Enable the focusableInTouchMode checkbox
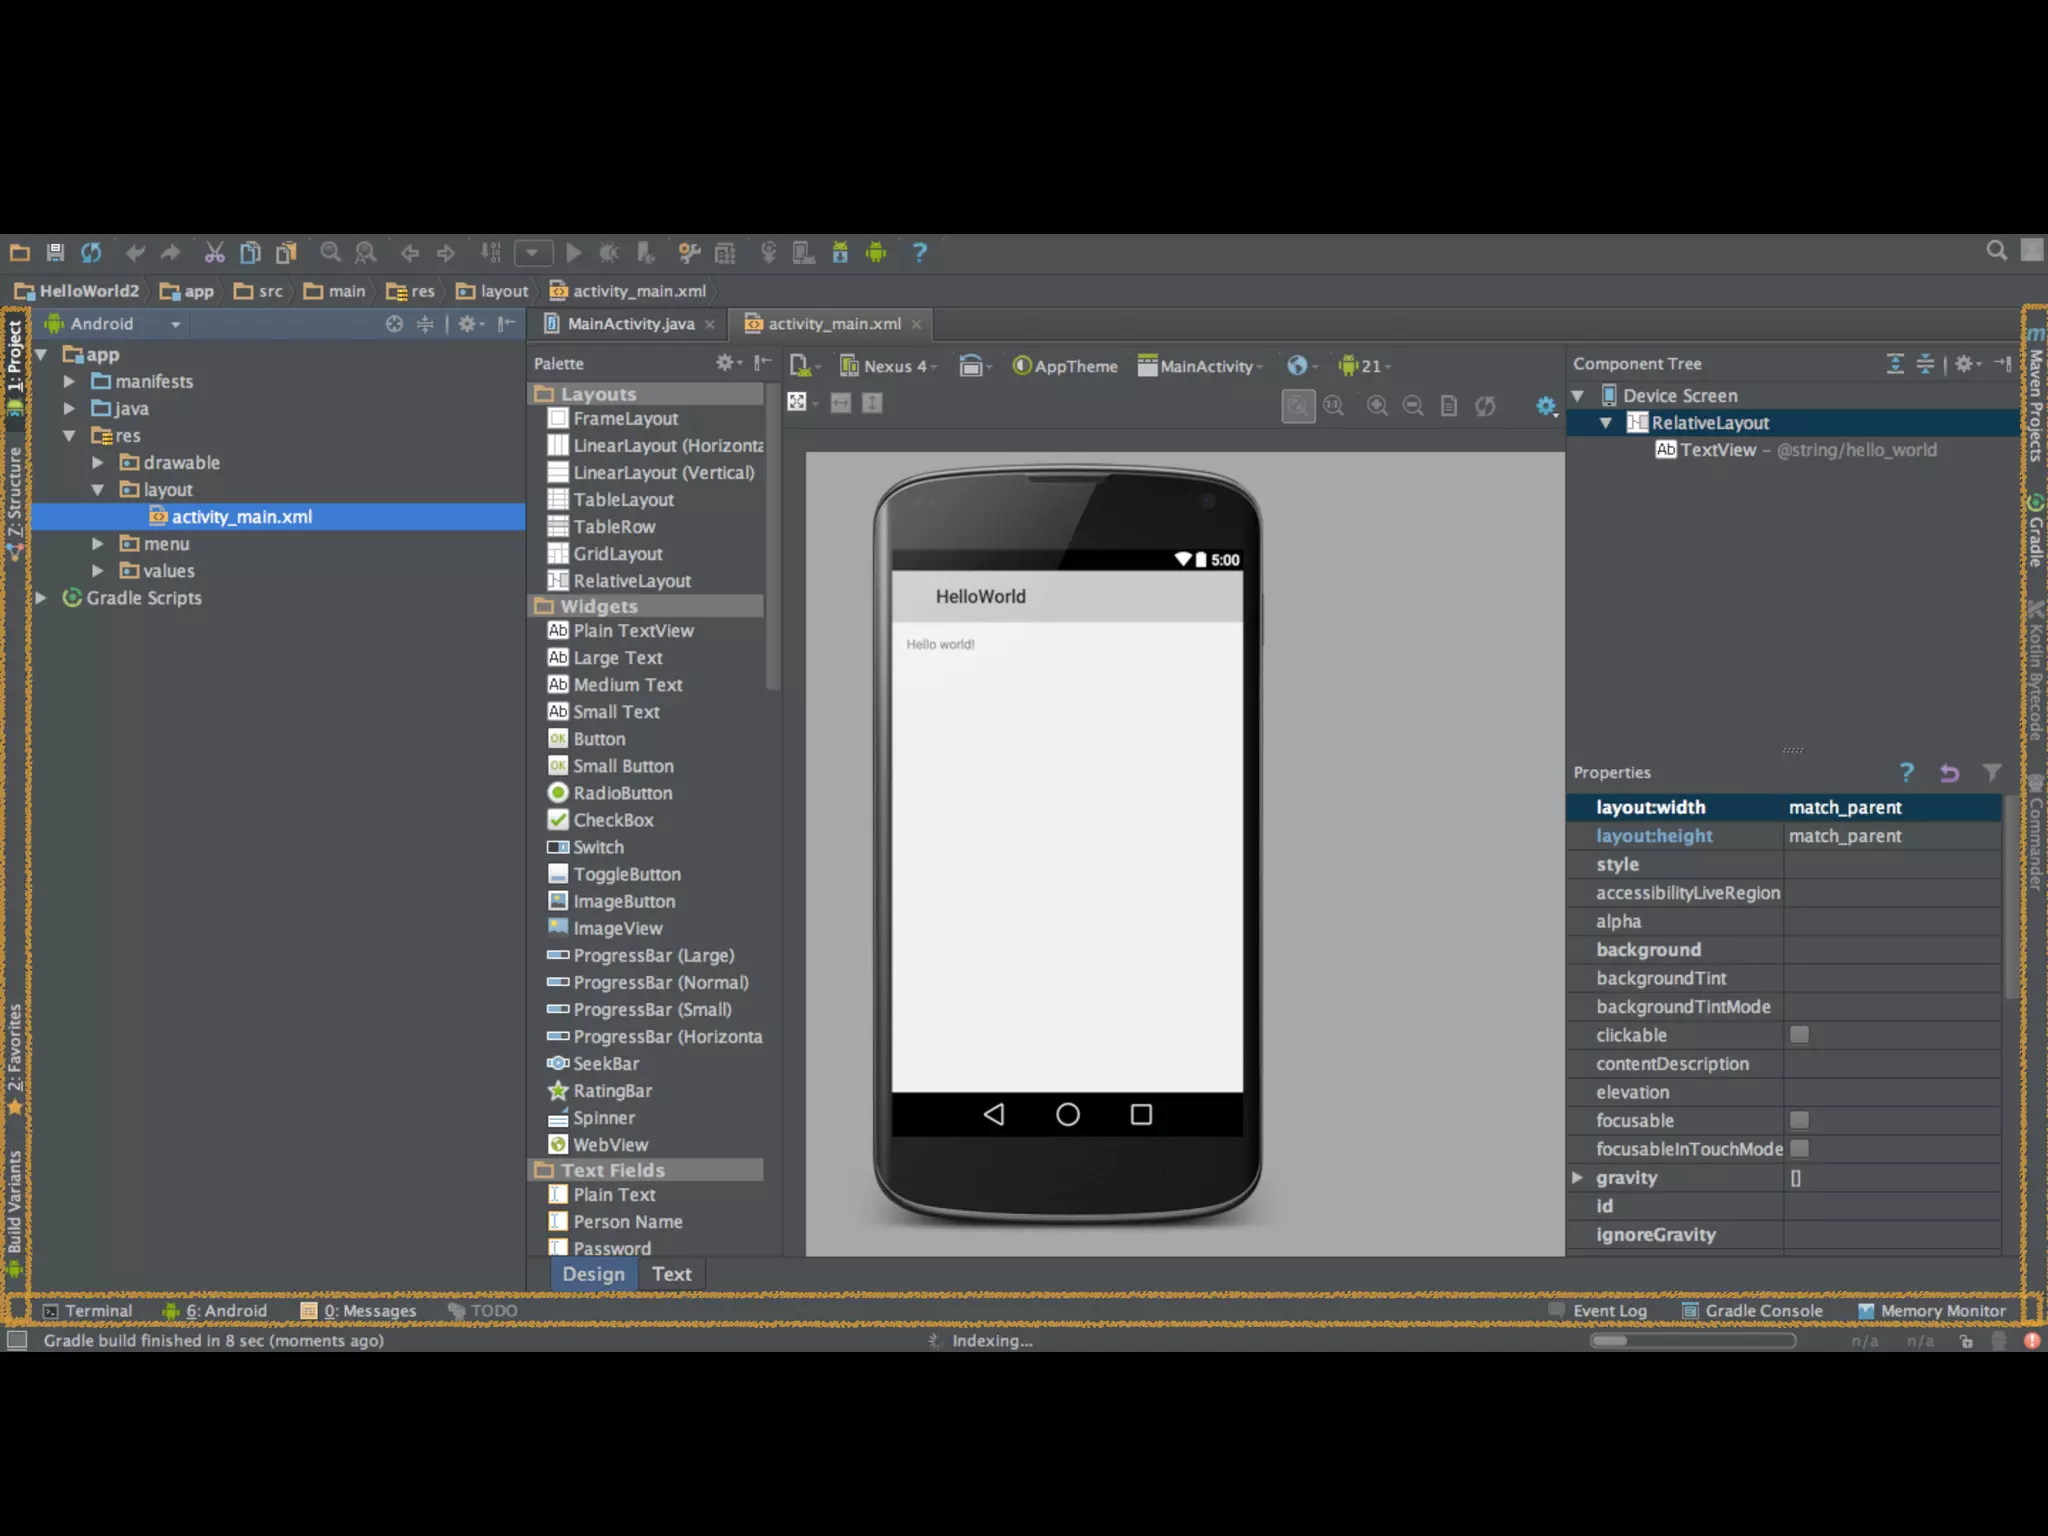 [1799, 1148]
